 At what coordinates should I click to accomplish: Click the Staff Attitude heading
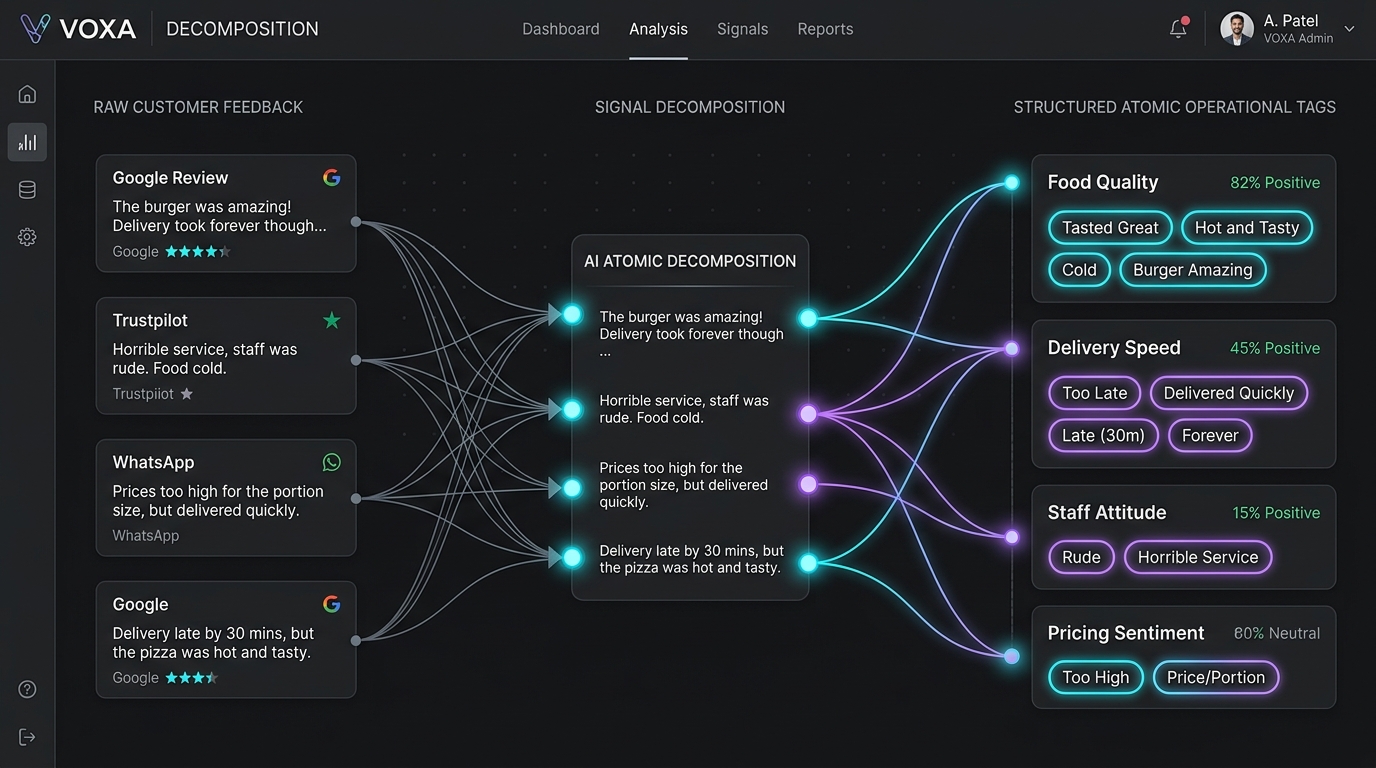coord(1107,512)
